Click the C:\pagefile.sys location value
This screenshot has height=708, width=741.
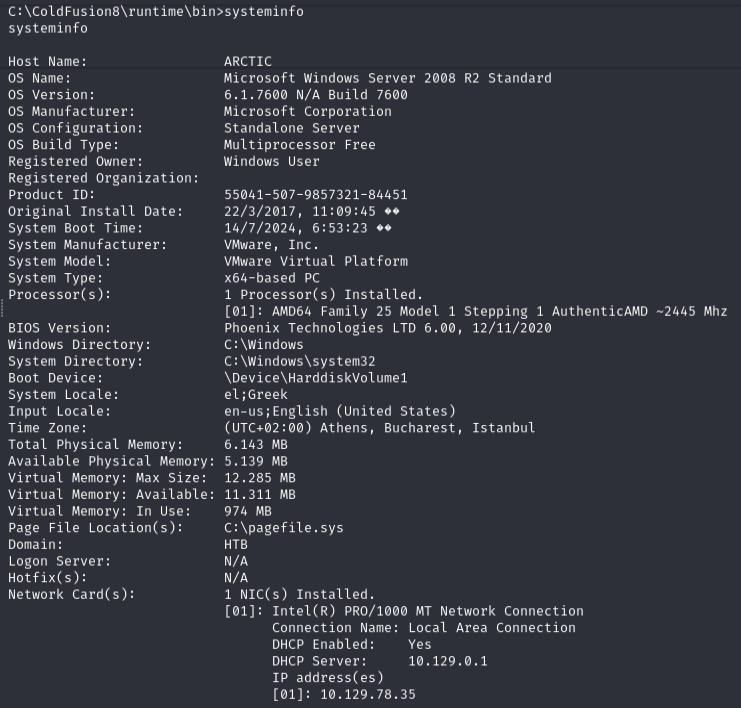coord(283,528)
